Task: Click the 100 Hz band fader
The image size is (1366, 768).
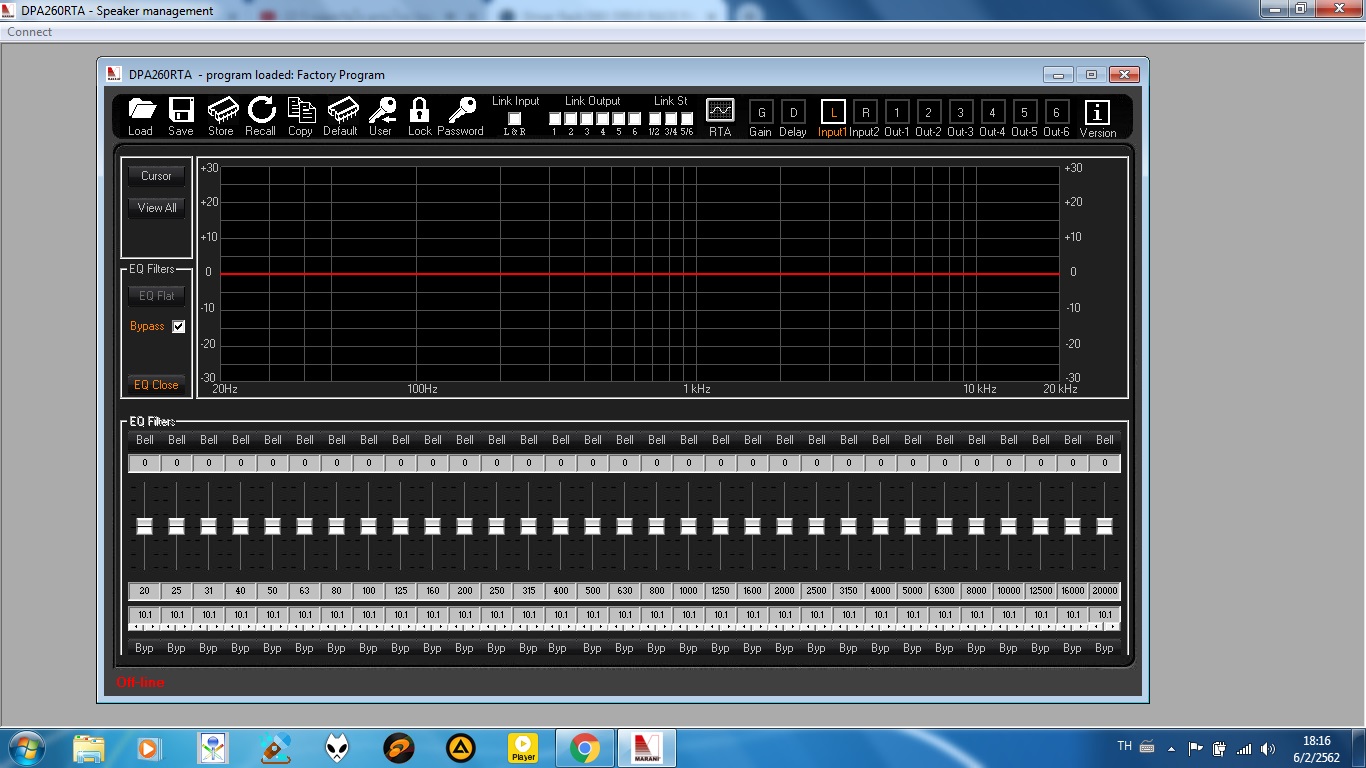Action: (369, 526)
